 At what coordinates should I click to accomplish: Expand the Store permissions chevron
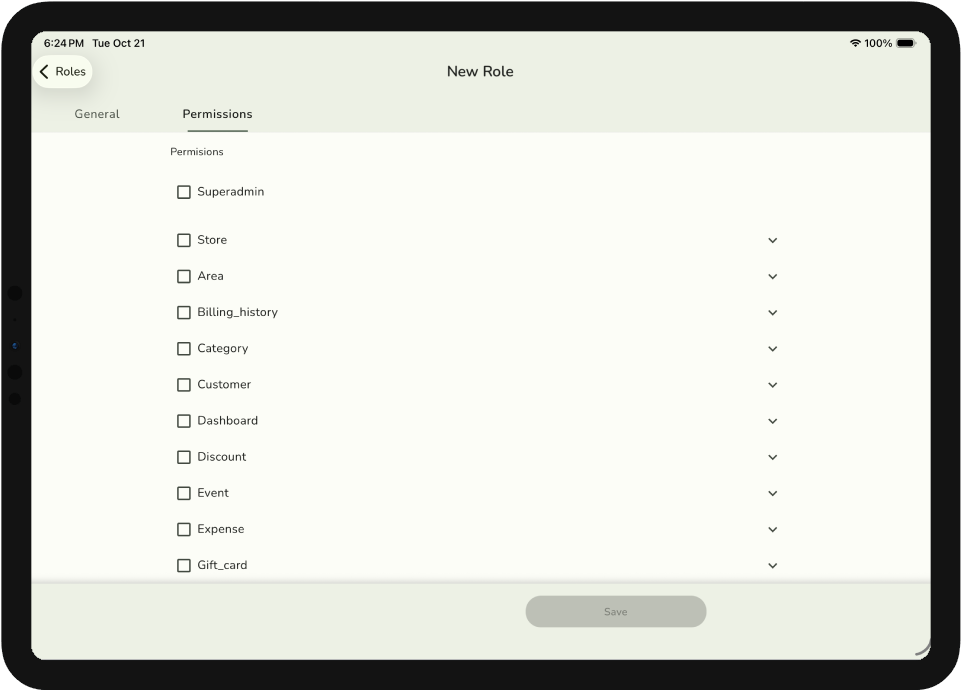(x=772, y=240)
